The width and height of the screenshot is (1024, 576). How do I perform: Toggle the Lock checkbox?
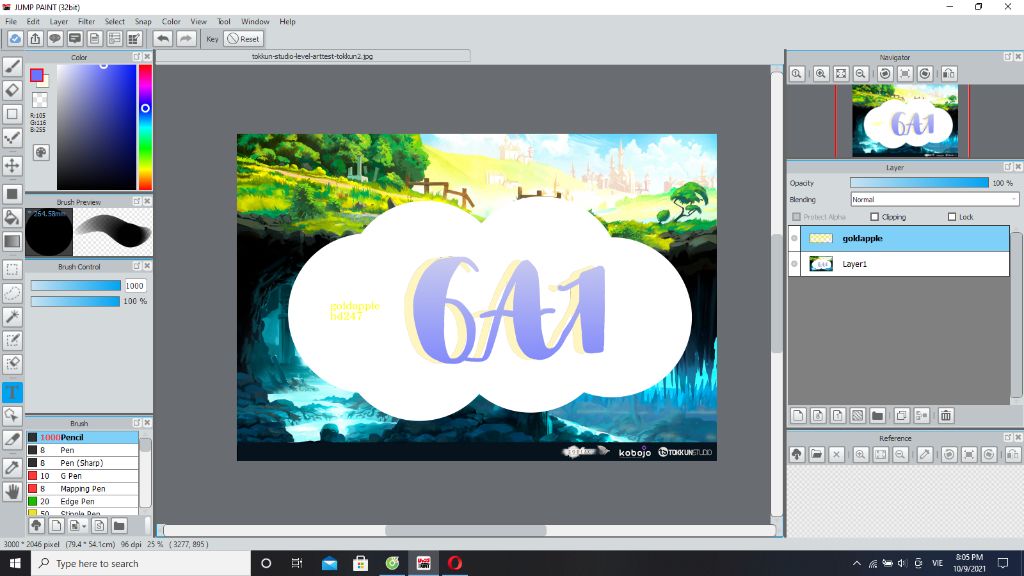point(952,217)
